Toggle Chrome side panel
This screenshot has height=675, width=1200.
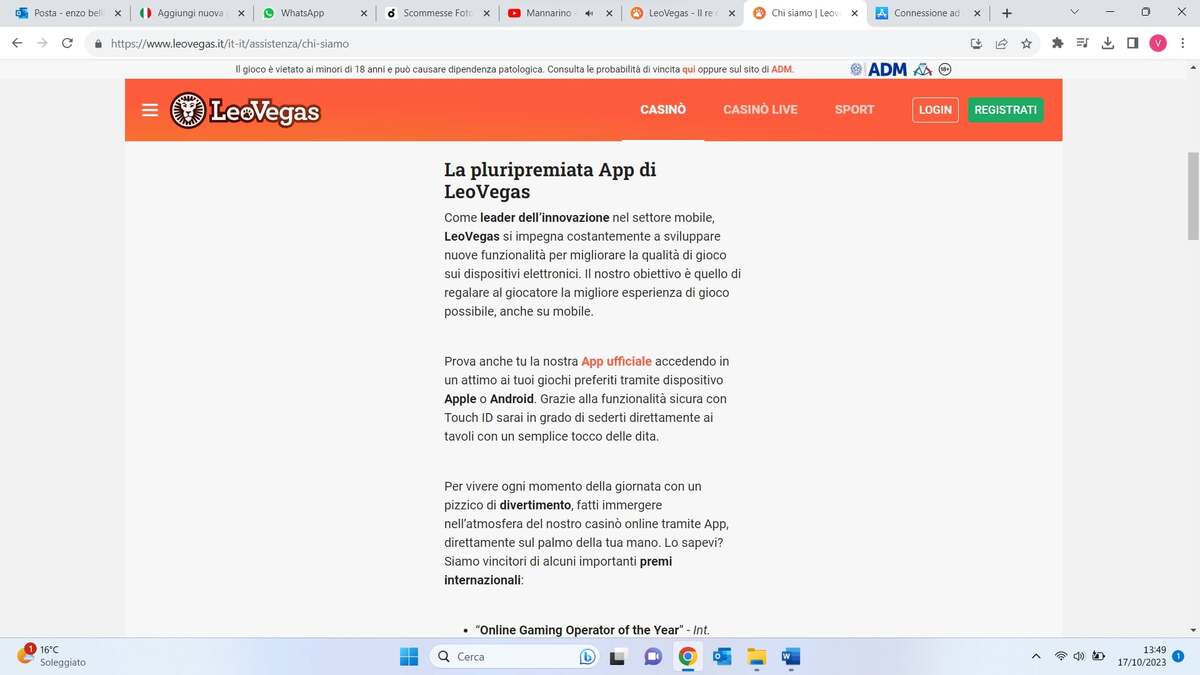[1133, 43]
